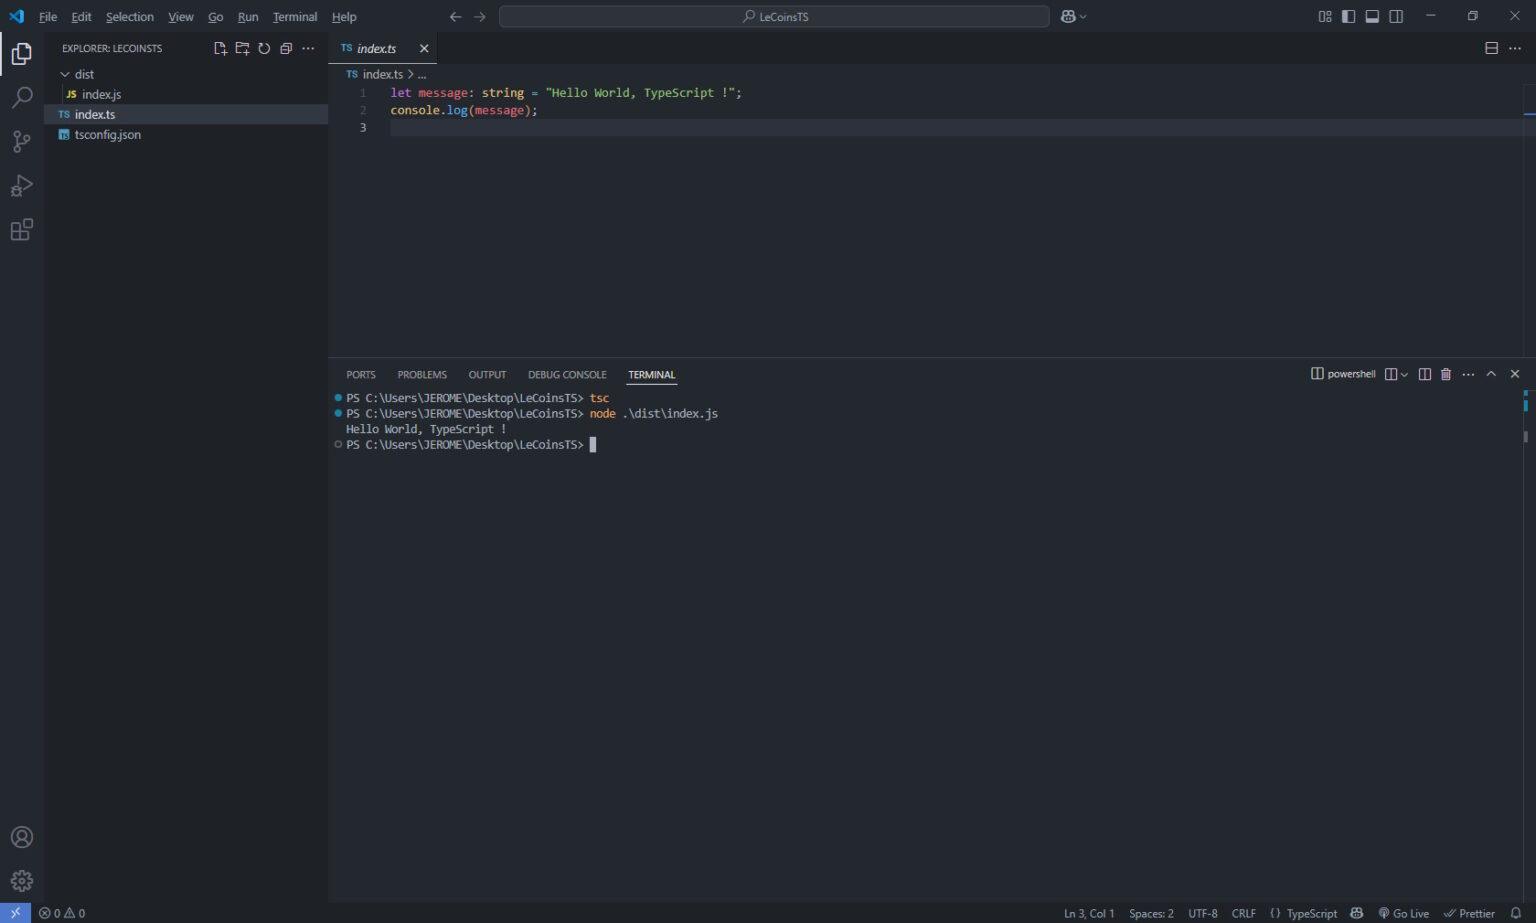Open Source Control view
Image resolution: width=1536 pixels, height=923 pixels.
pos(21,141)
